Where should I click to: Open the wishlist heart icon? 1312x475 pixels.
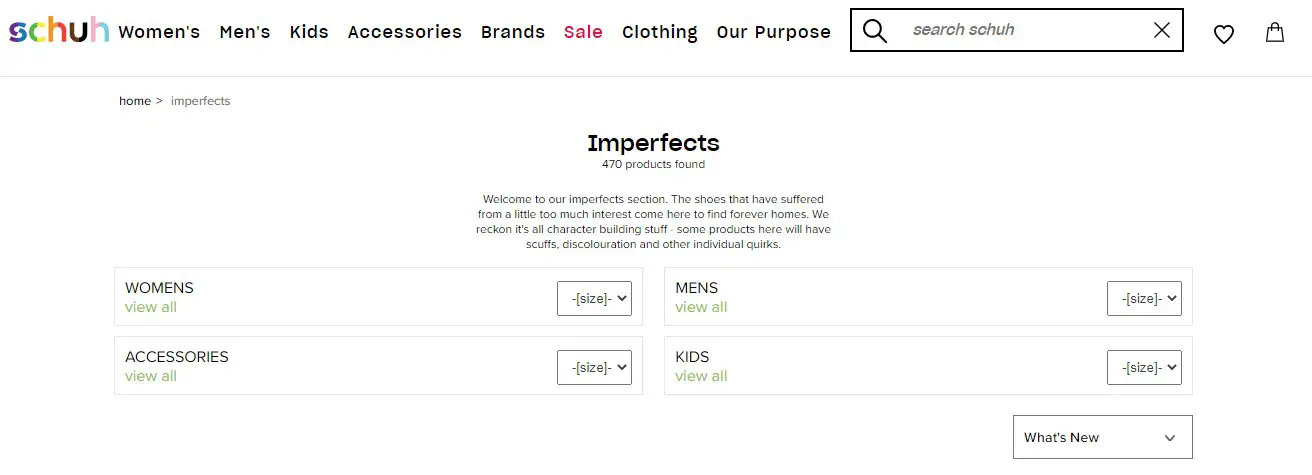pos(1223,34)
